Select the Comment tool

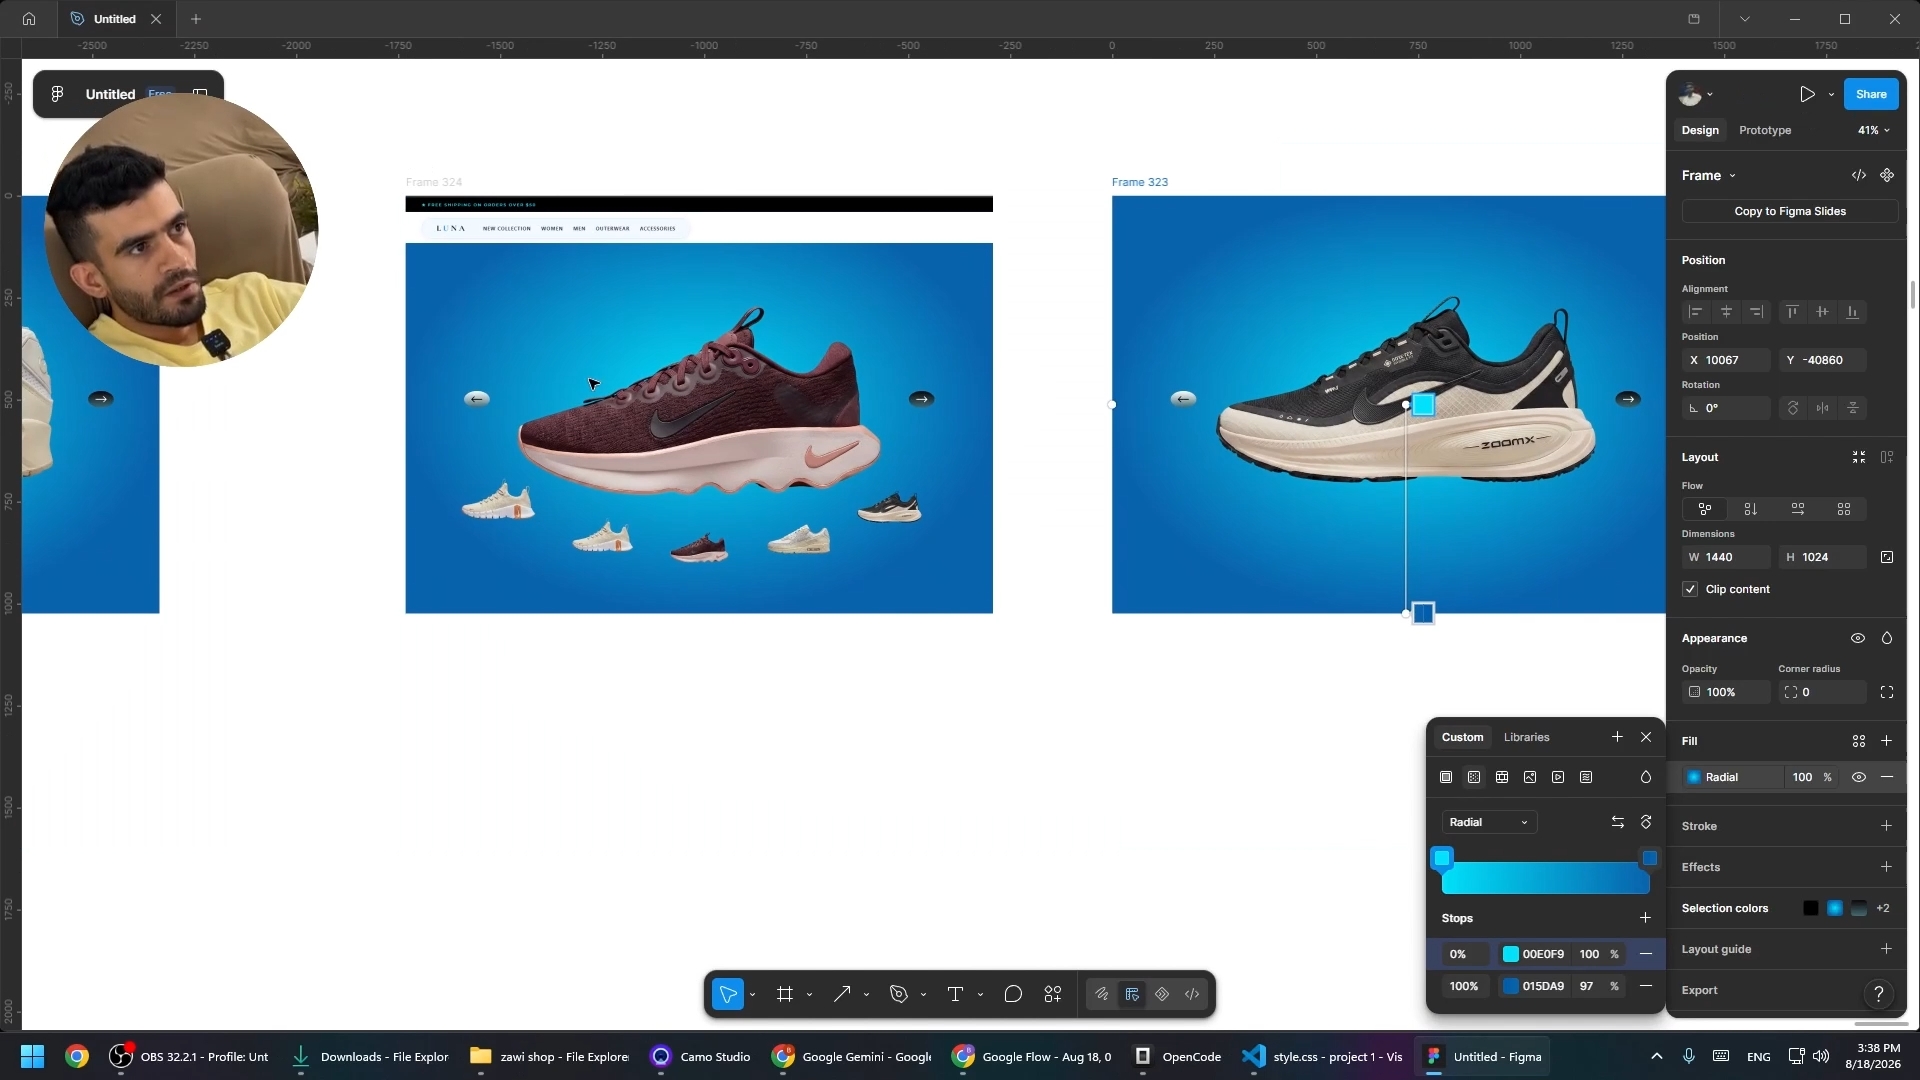(1013, 994)
